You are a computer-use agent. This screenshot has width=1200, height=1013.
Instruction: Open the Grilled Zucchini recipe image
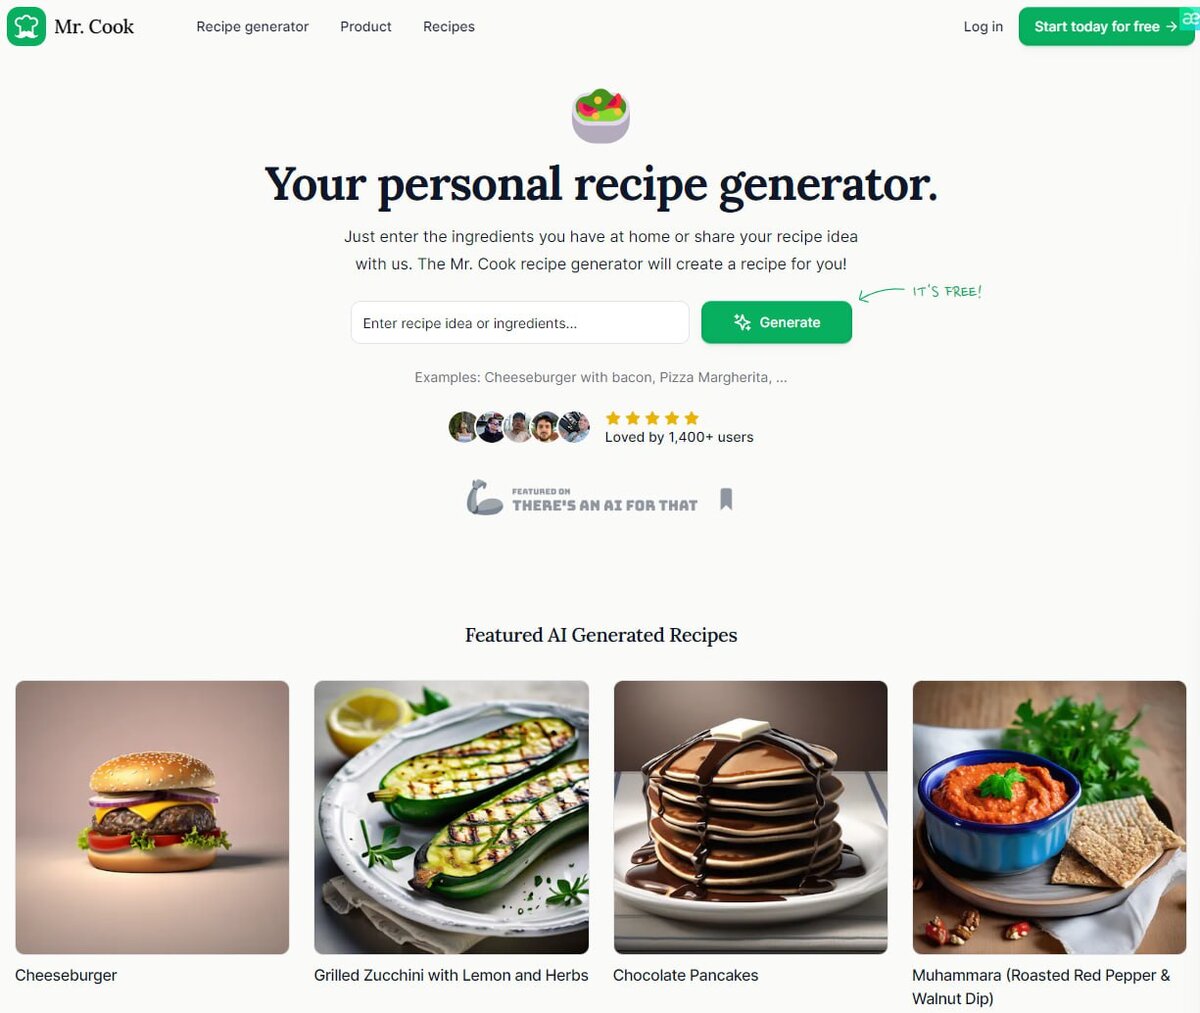451,817
